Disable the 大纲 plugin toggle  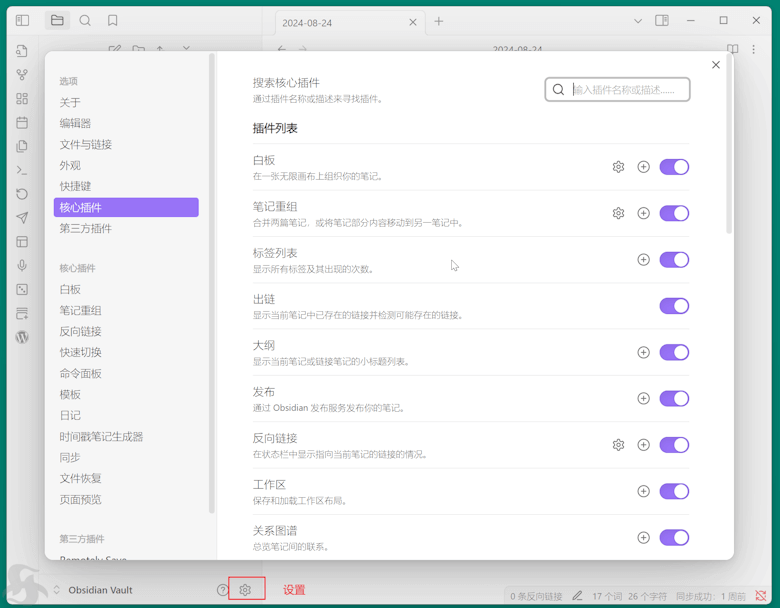coord(674,352)
